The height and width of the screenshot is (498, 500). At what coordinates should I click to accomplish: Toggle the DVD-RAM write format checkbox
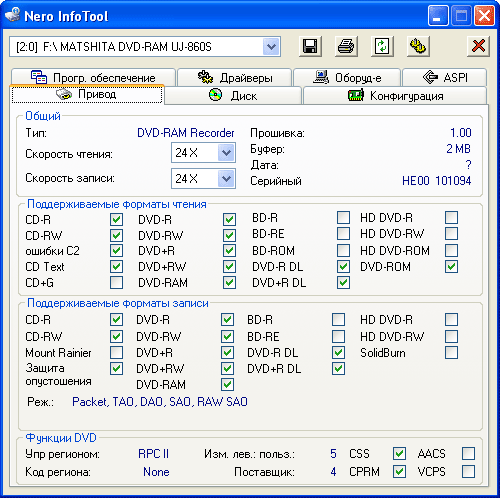(227, 385)
